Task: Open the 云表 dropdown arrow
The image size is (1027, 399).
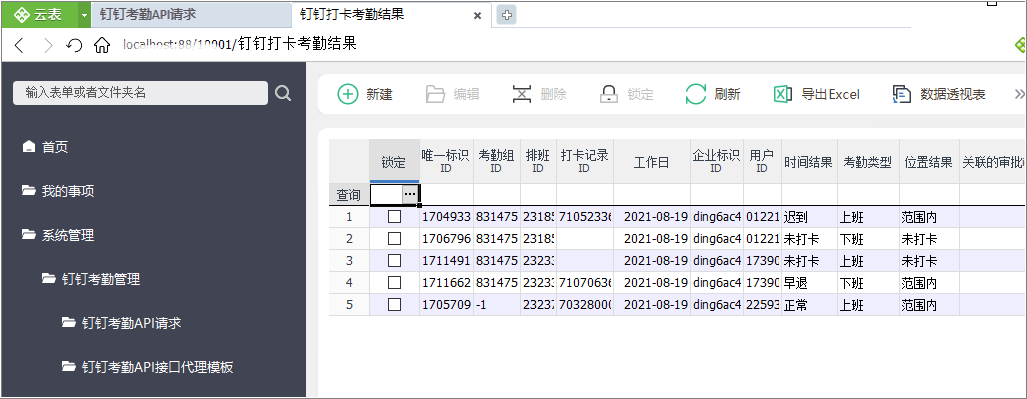Action: 84,15
